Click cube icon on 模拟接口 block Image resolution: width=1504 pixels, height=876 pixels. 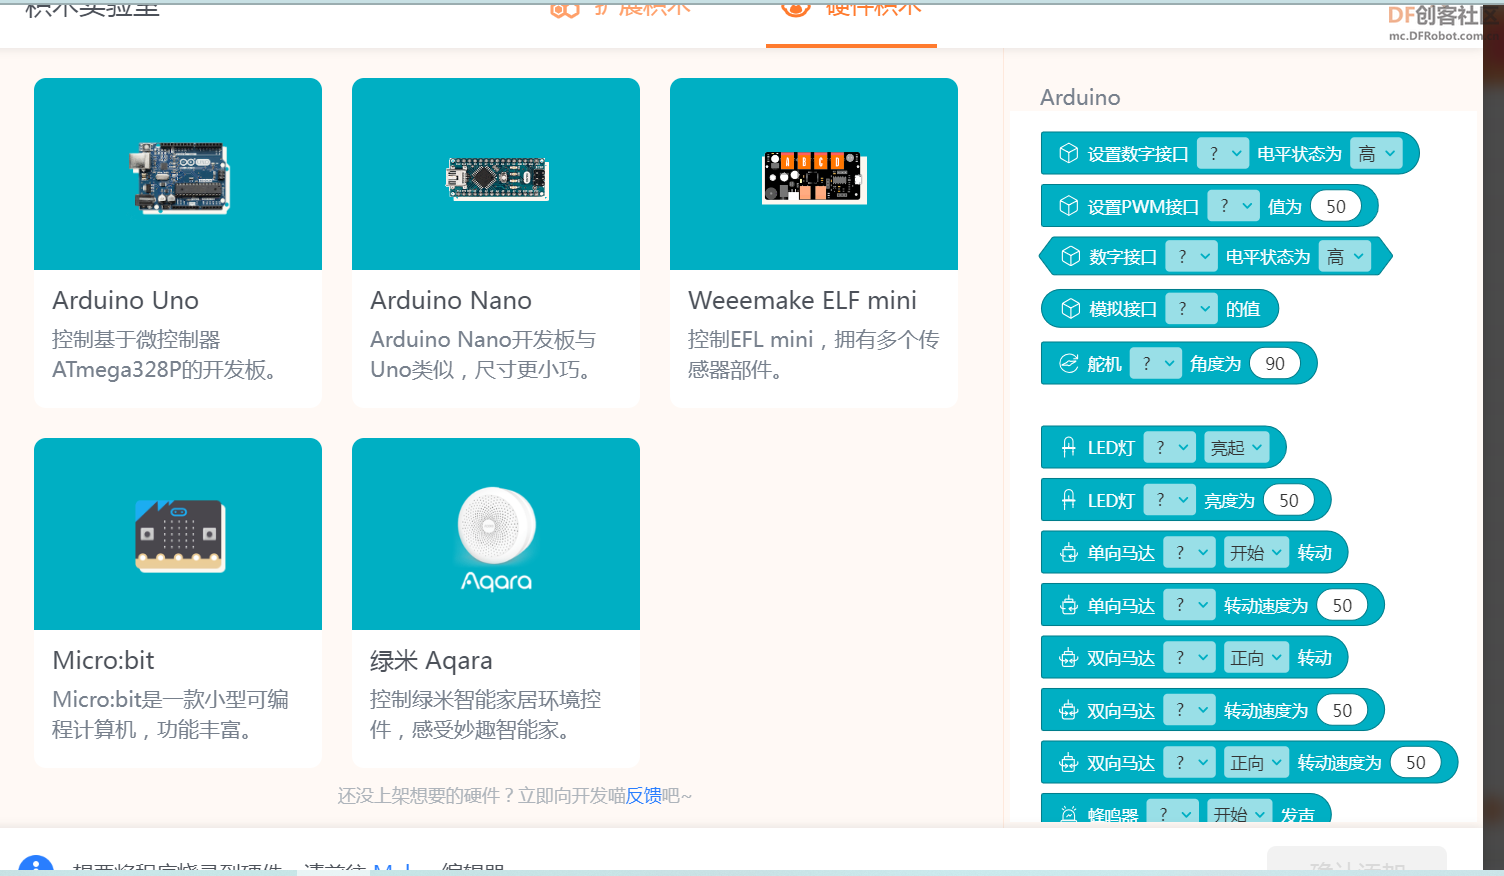[1071, 308]
